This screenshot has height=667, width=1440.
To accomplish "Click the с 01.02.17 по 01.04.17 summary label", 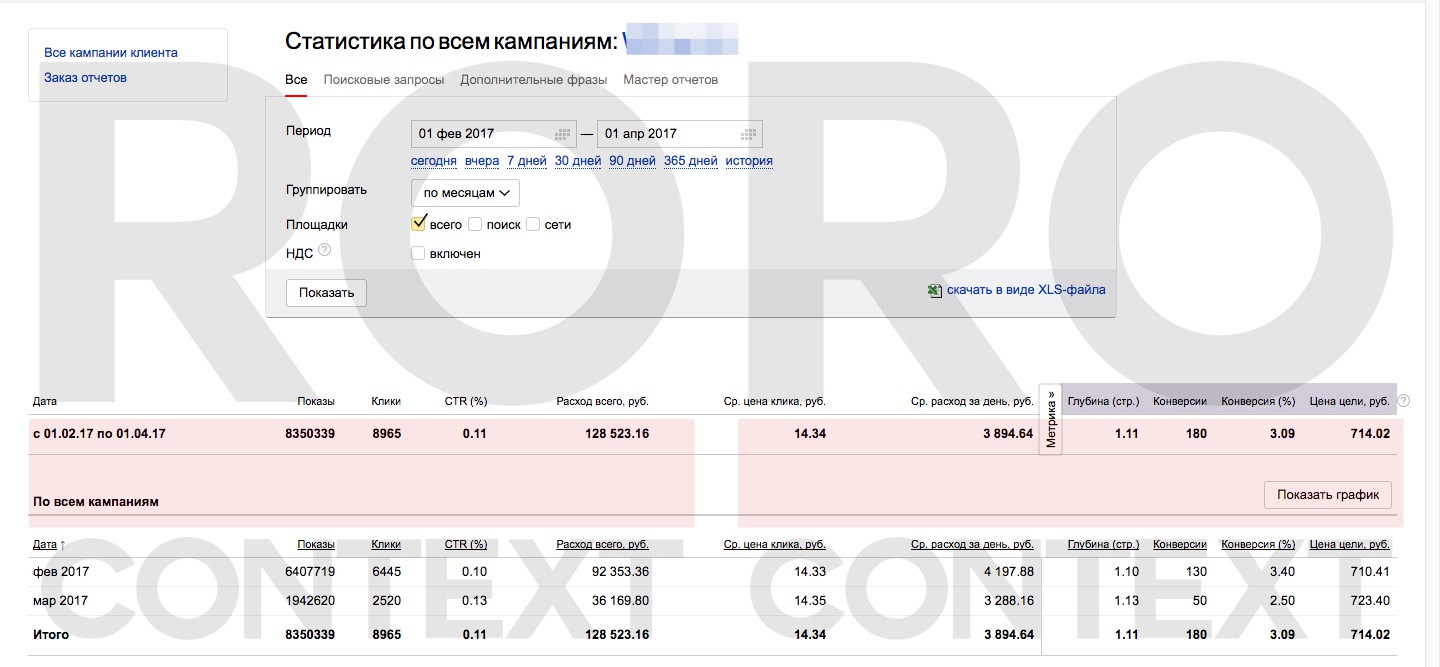I will click(x=99, y=434).
